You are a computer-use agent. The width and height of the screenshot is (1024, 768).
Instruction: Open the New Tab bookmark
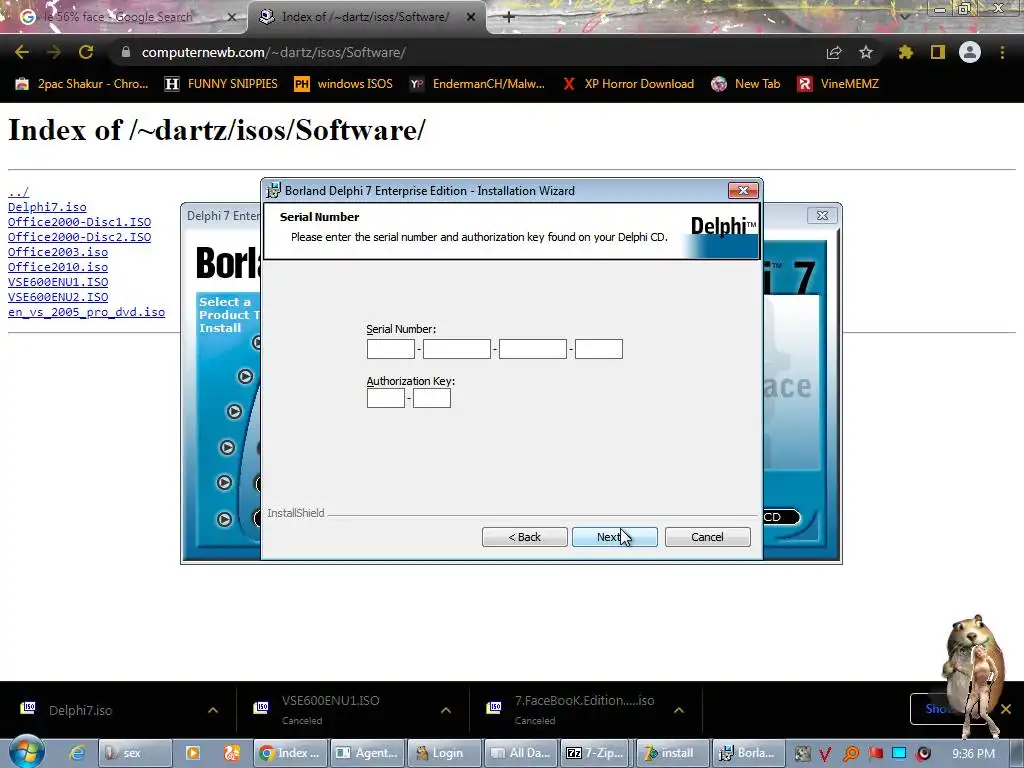[746, 84]
